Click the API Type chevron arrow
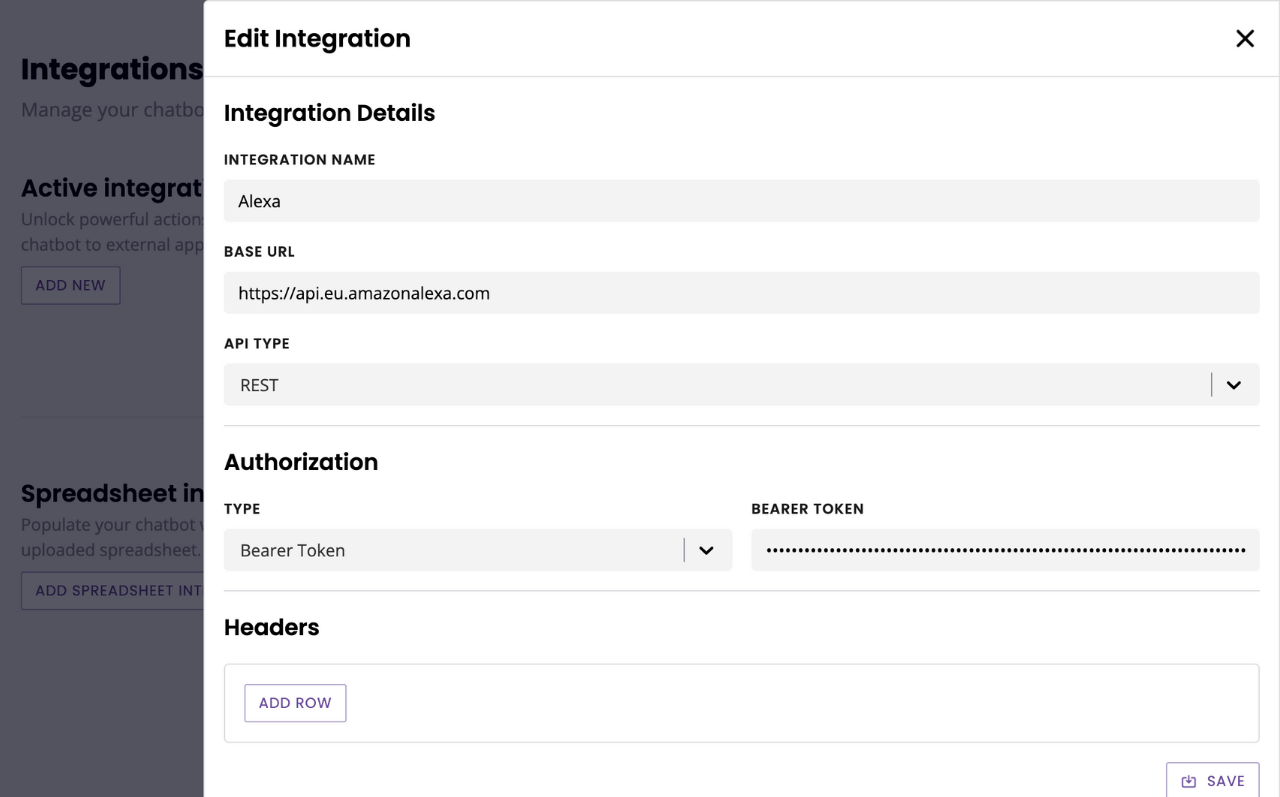 click(x=1234, y=385)
